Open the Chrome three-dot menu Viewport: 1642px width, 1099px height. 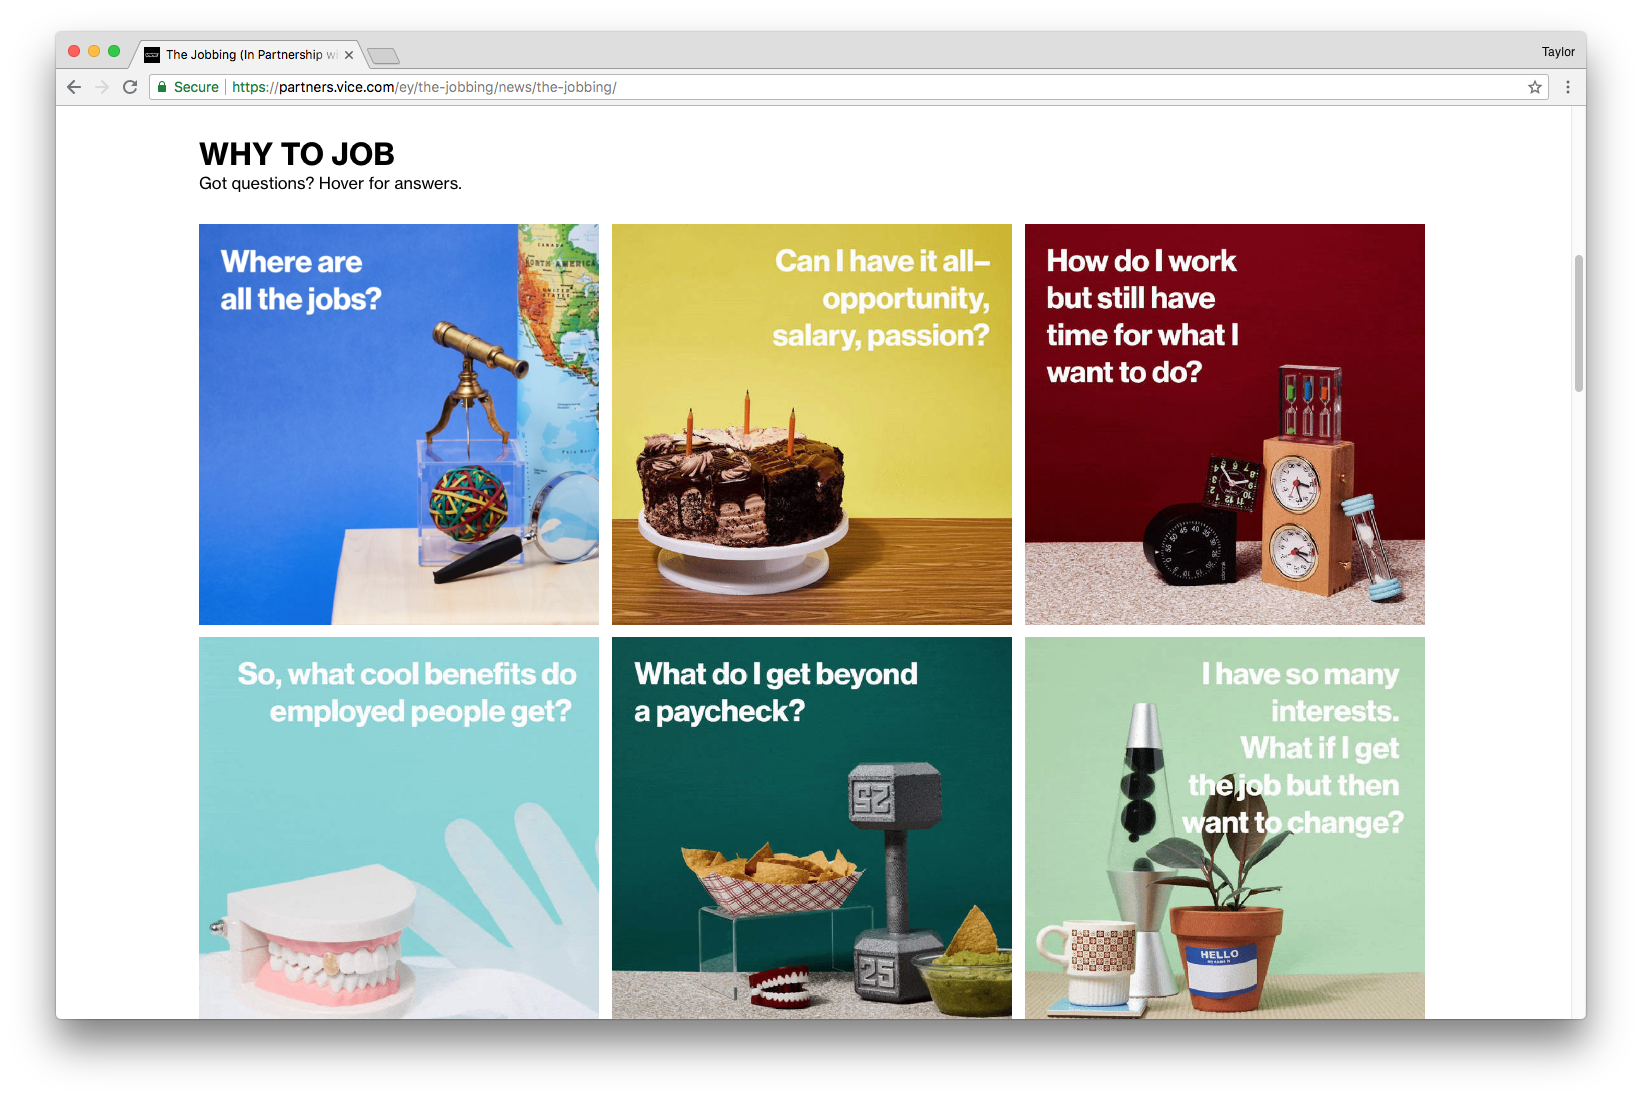point(1568,87)
